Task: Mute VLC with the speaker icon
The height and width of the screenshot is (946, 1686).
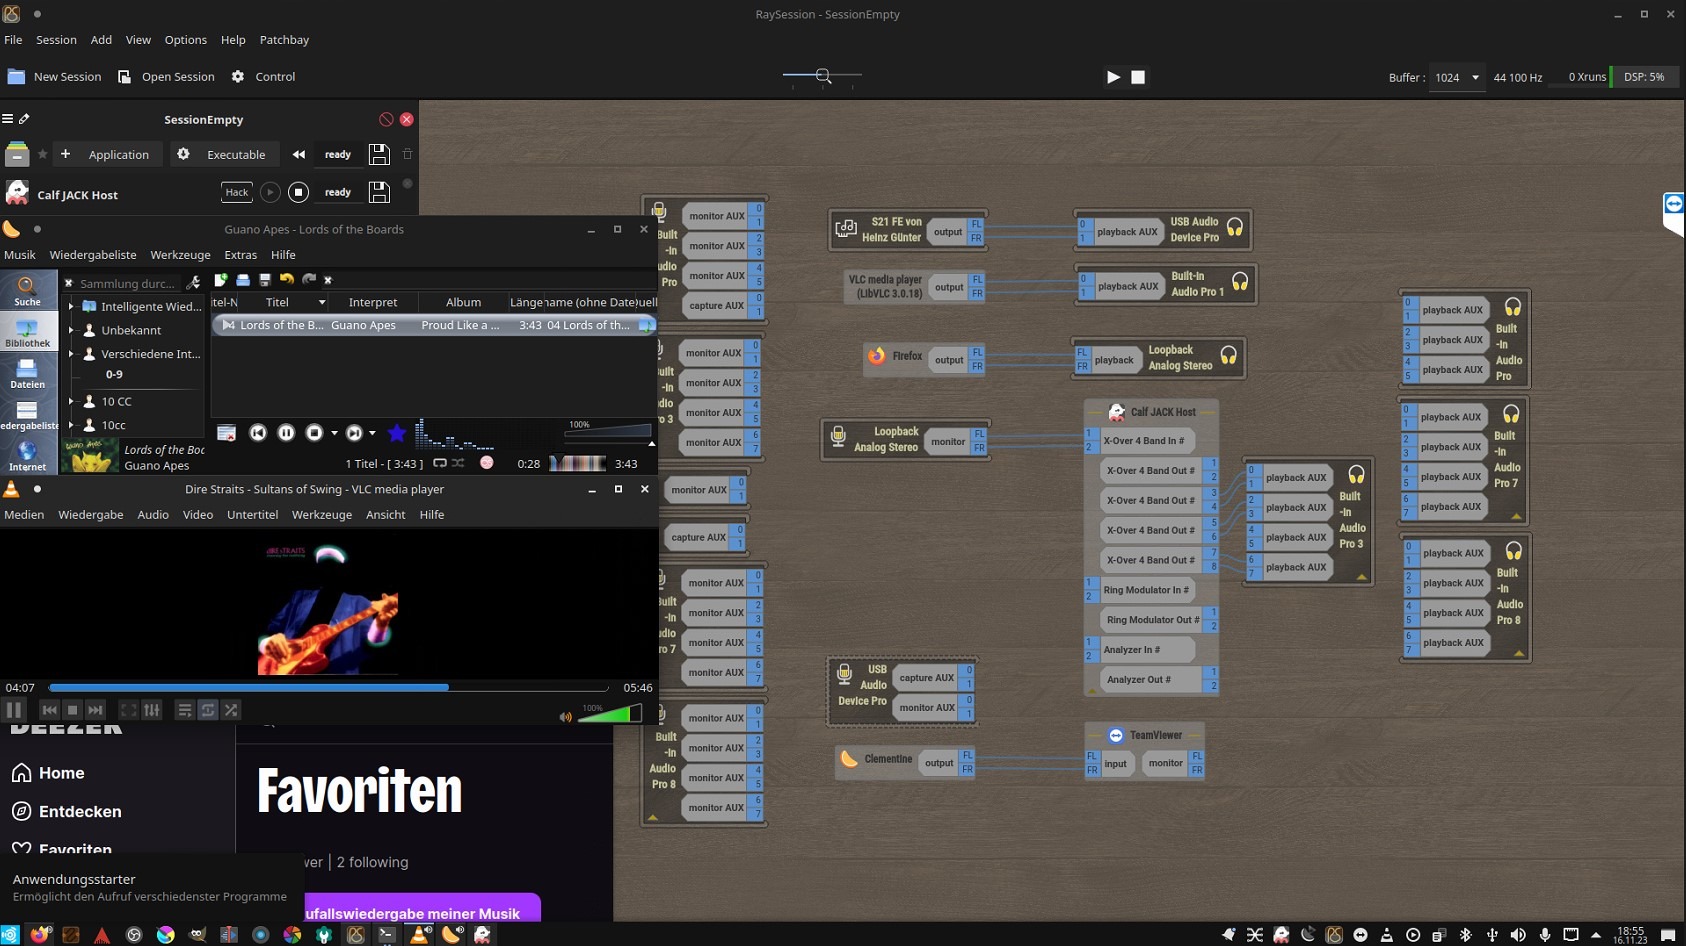Action: [566, 717]
